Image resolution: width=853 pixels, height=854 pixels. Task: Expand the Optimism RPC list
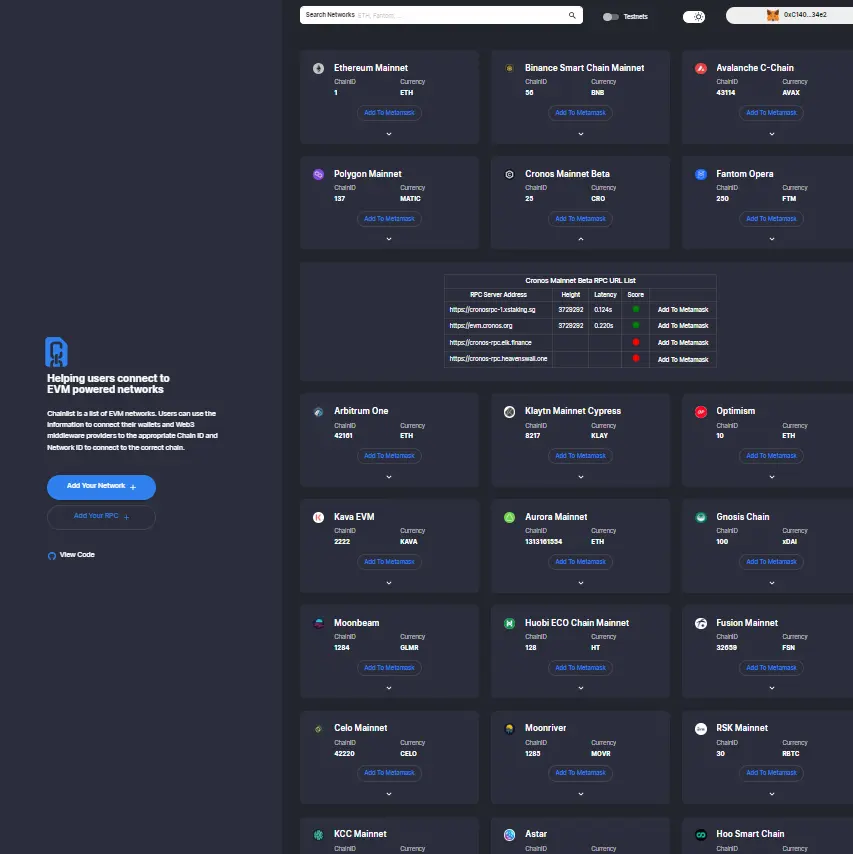[x=772, y=477]
